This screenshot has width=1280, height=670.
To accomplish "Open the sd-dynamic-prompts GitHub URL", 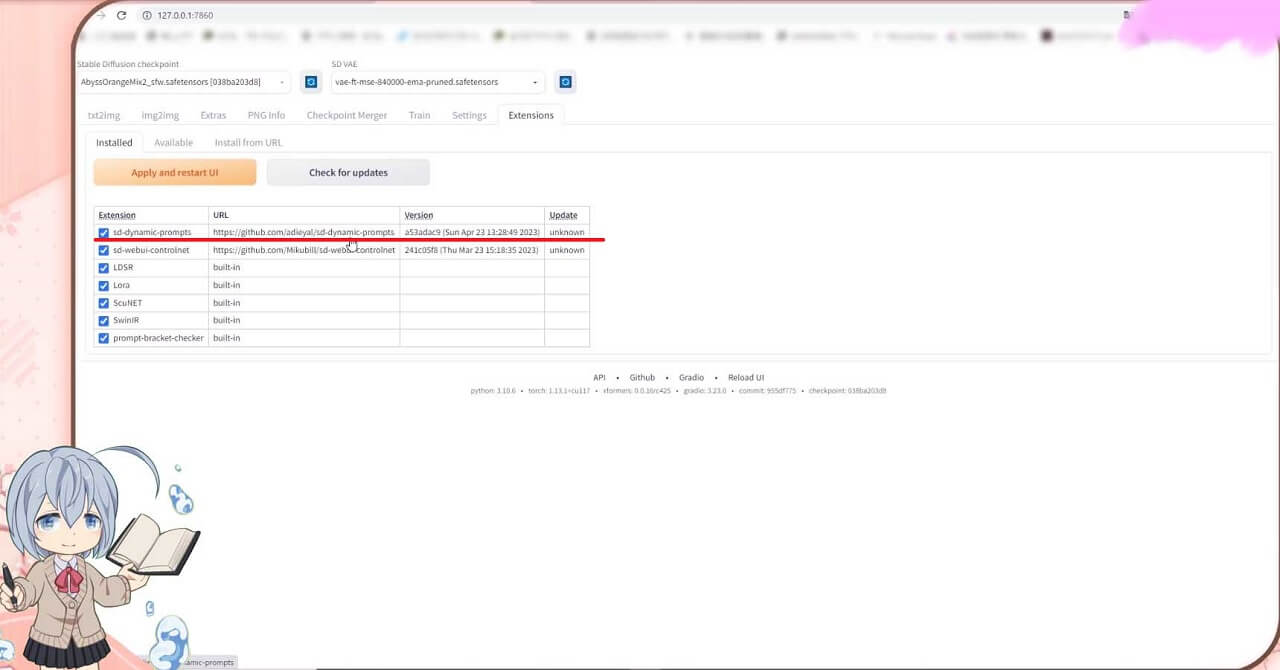I will click(x=303, y=232).
